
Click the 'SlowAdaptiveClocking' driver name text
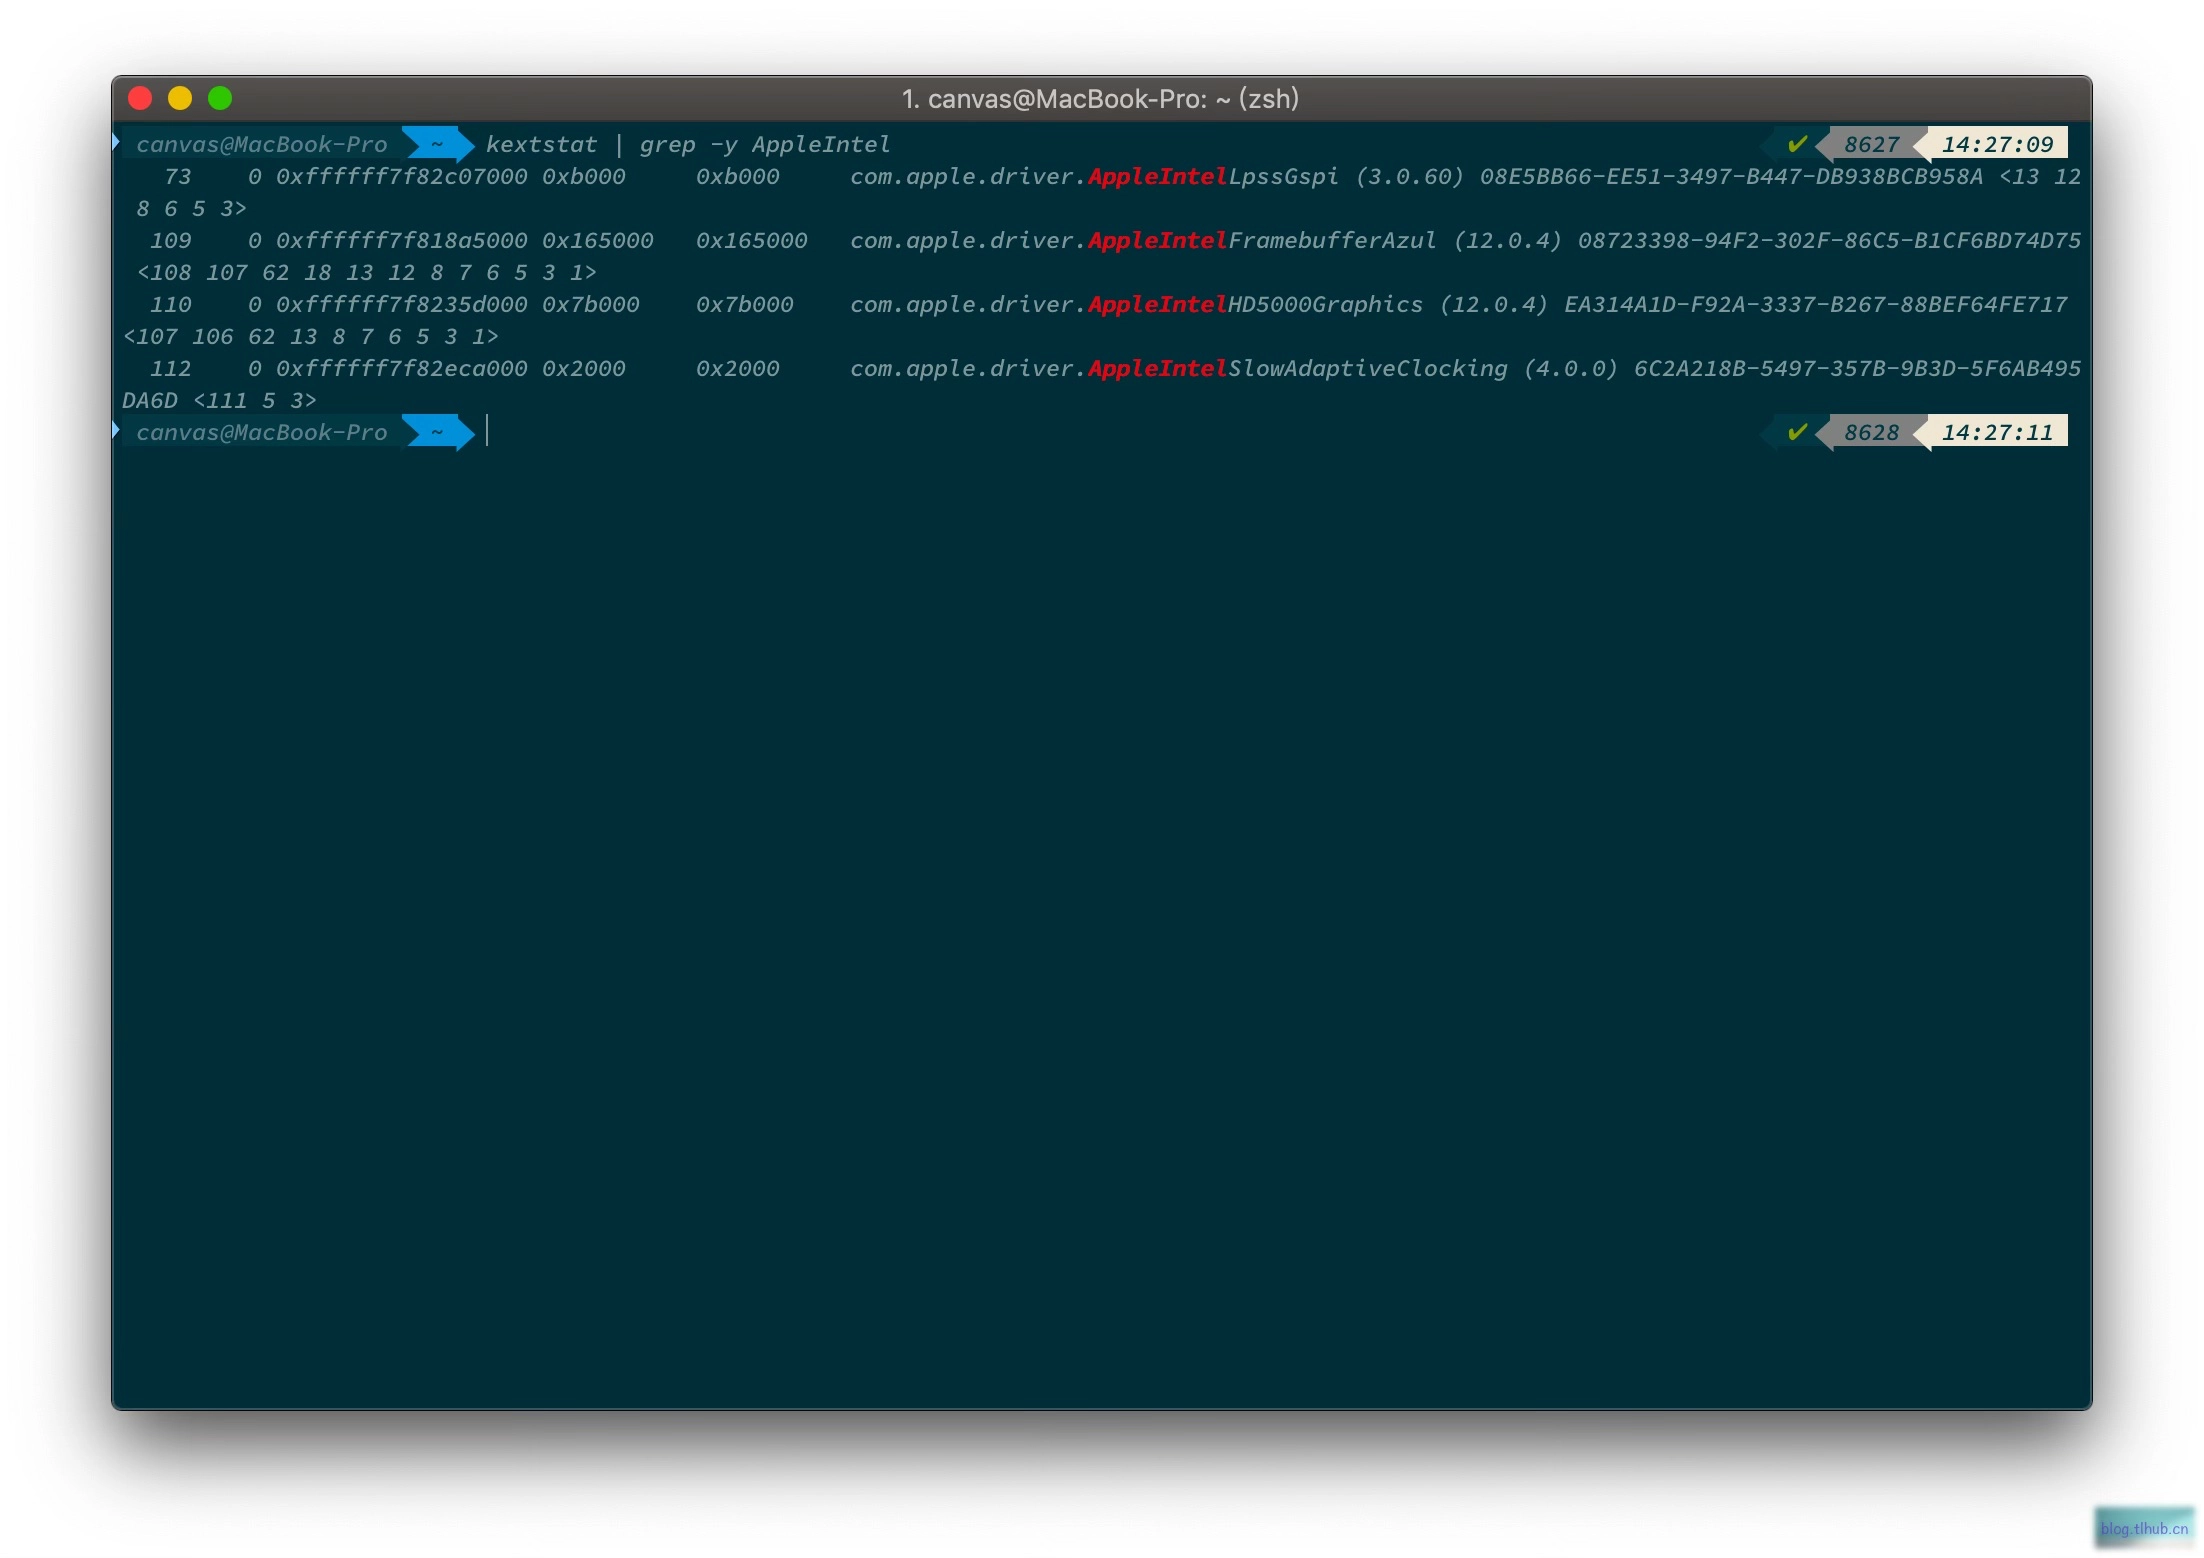[x=1367, y=369]
